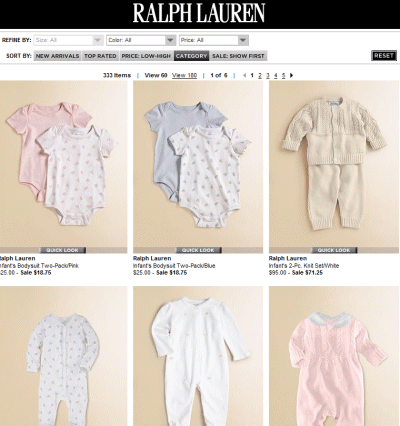Click the Reset button
Viewport: 400px width, 426px height.
[x=384, y=56]
